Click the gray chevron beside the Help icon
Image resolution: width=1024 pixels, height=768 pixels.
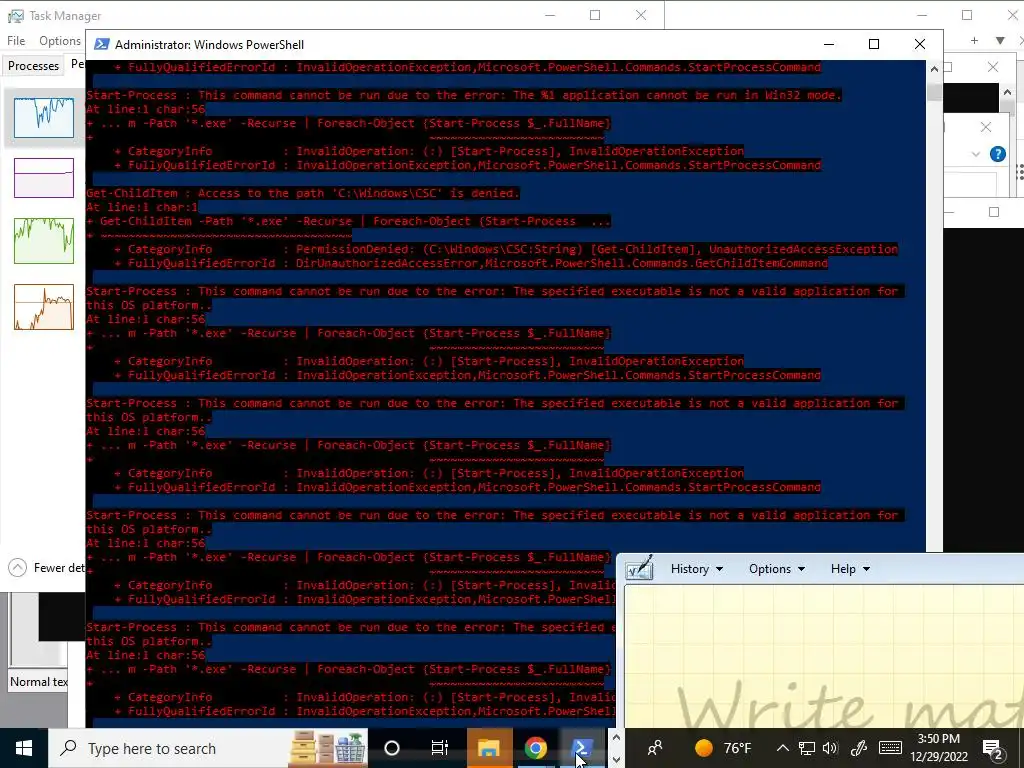(976, 154)
